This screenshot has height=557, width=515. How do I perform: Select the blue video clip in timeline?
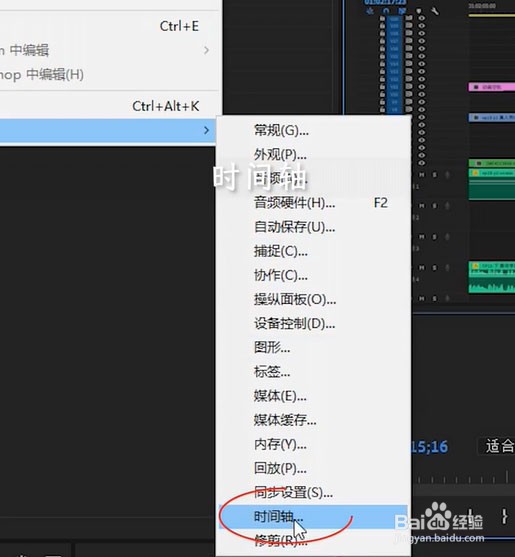pos(492,118)
